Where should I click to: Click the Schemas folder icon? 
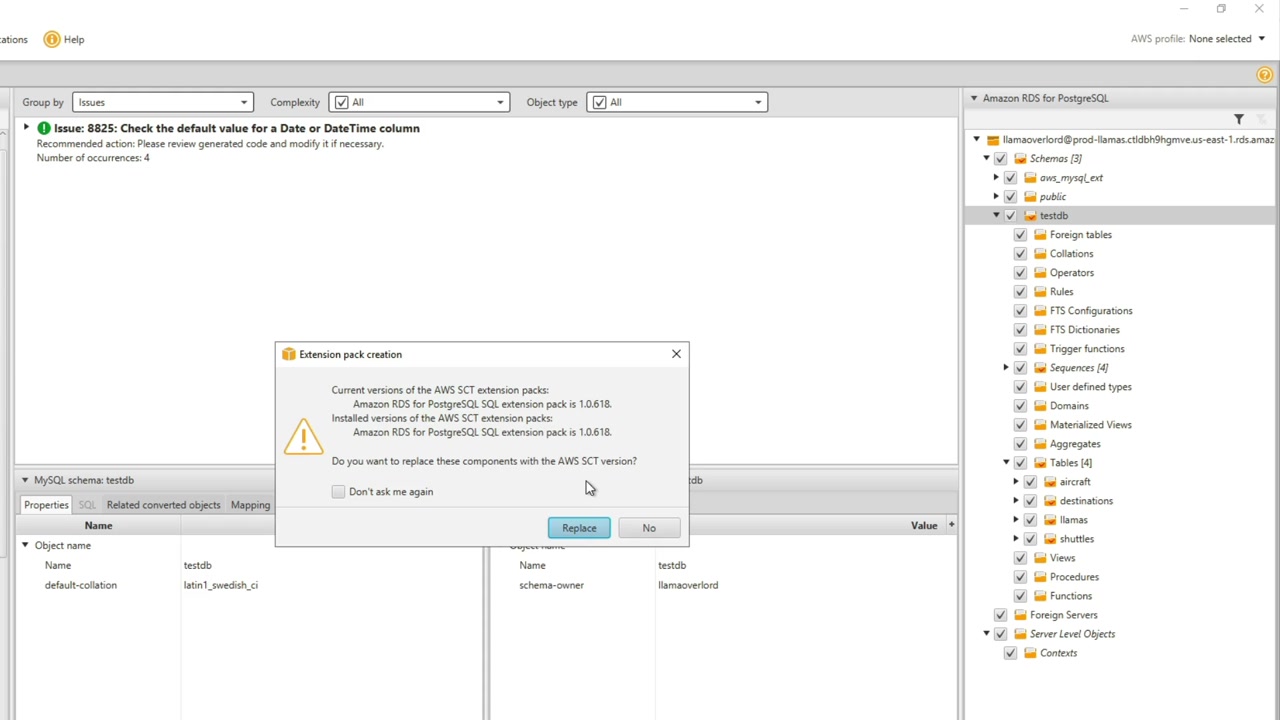click(x=1020, y=159)
